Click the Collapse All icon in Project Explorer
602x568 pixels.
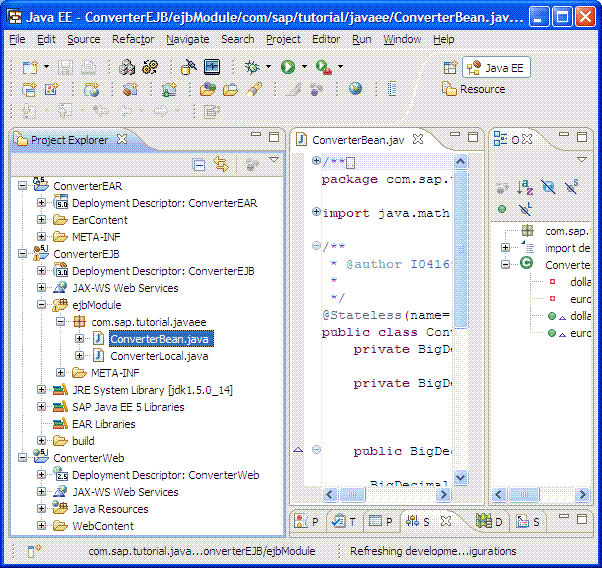coord(199,165)
